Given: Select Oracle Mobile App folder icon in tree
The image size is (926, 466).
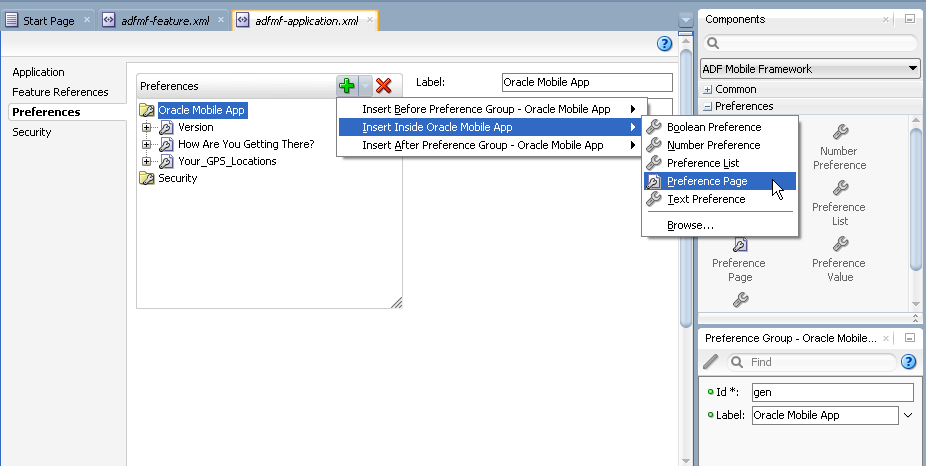Looking at the screenshot, I should coord(146,110).
